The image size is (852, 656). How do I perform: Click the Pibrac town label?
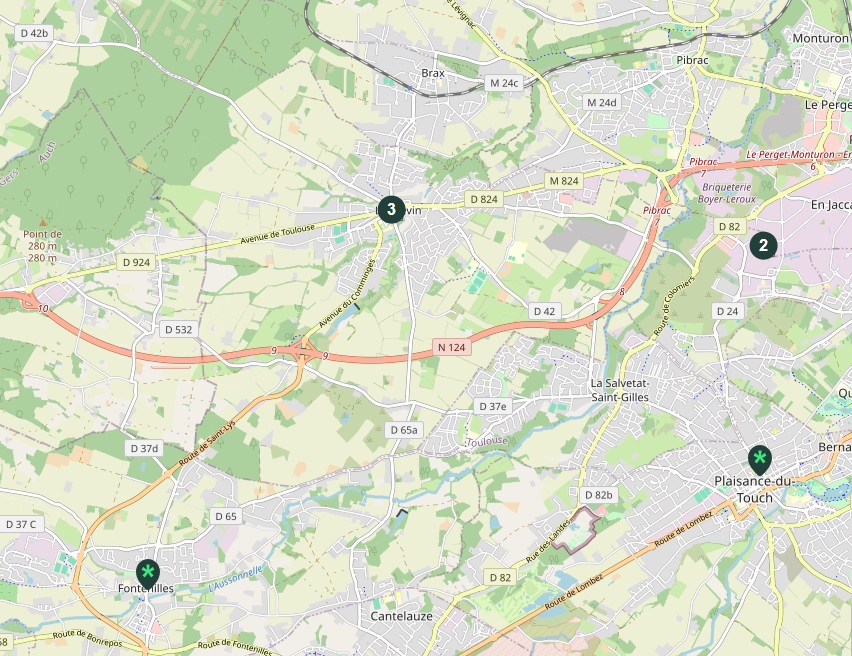(x=692, y=60)
